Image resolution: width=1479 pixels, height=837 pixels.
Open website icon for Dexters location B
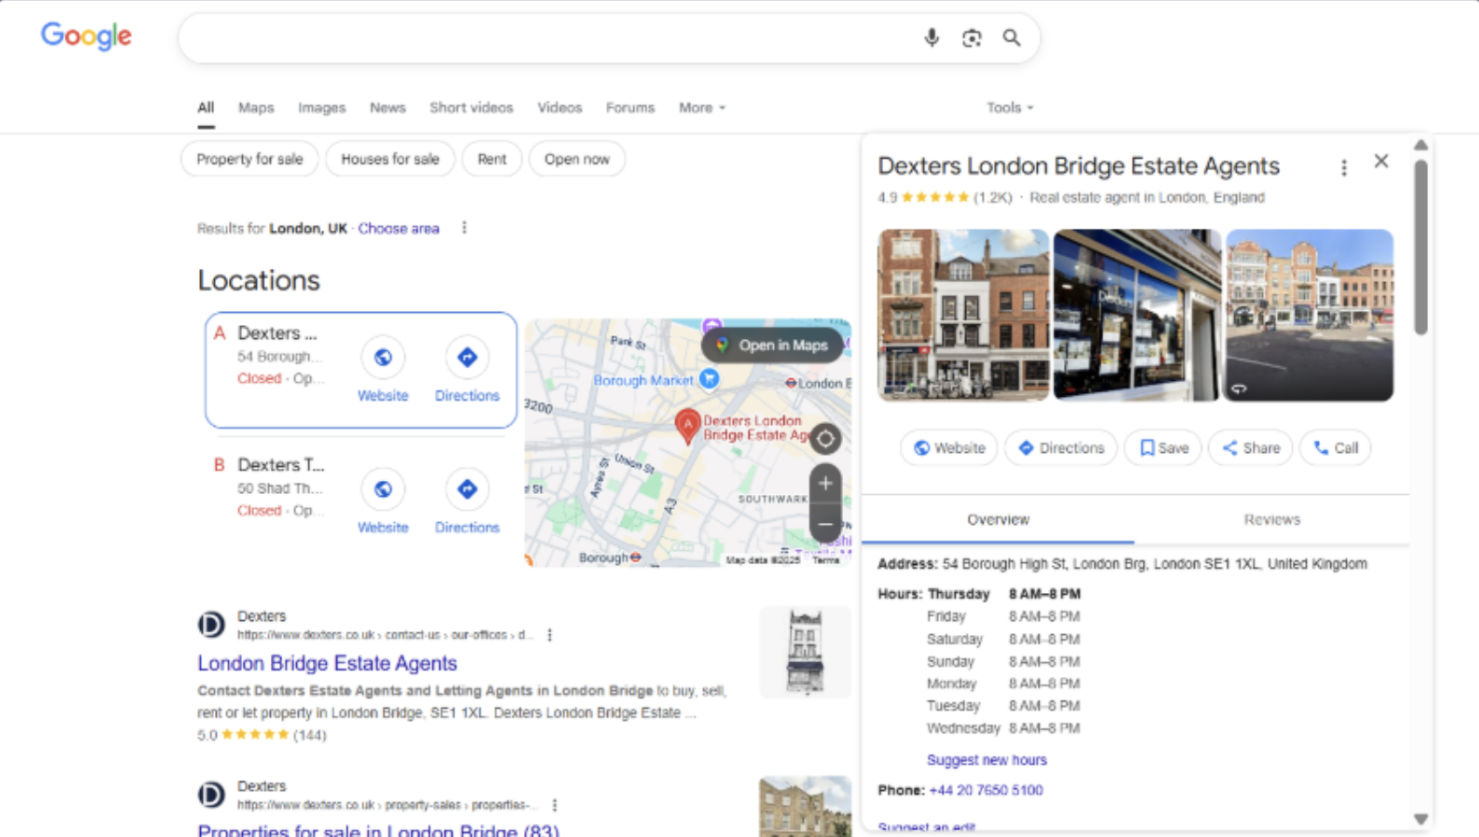point(383,489)
